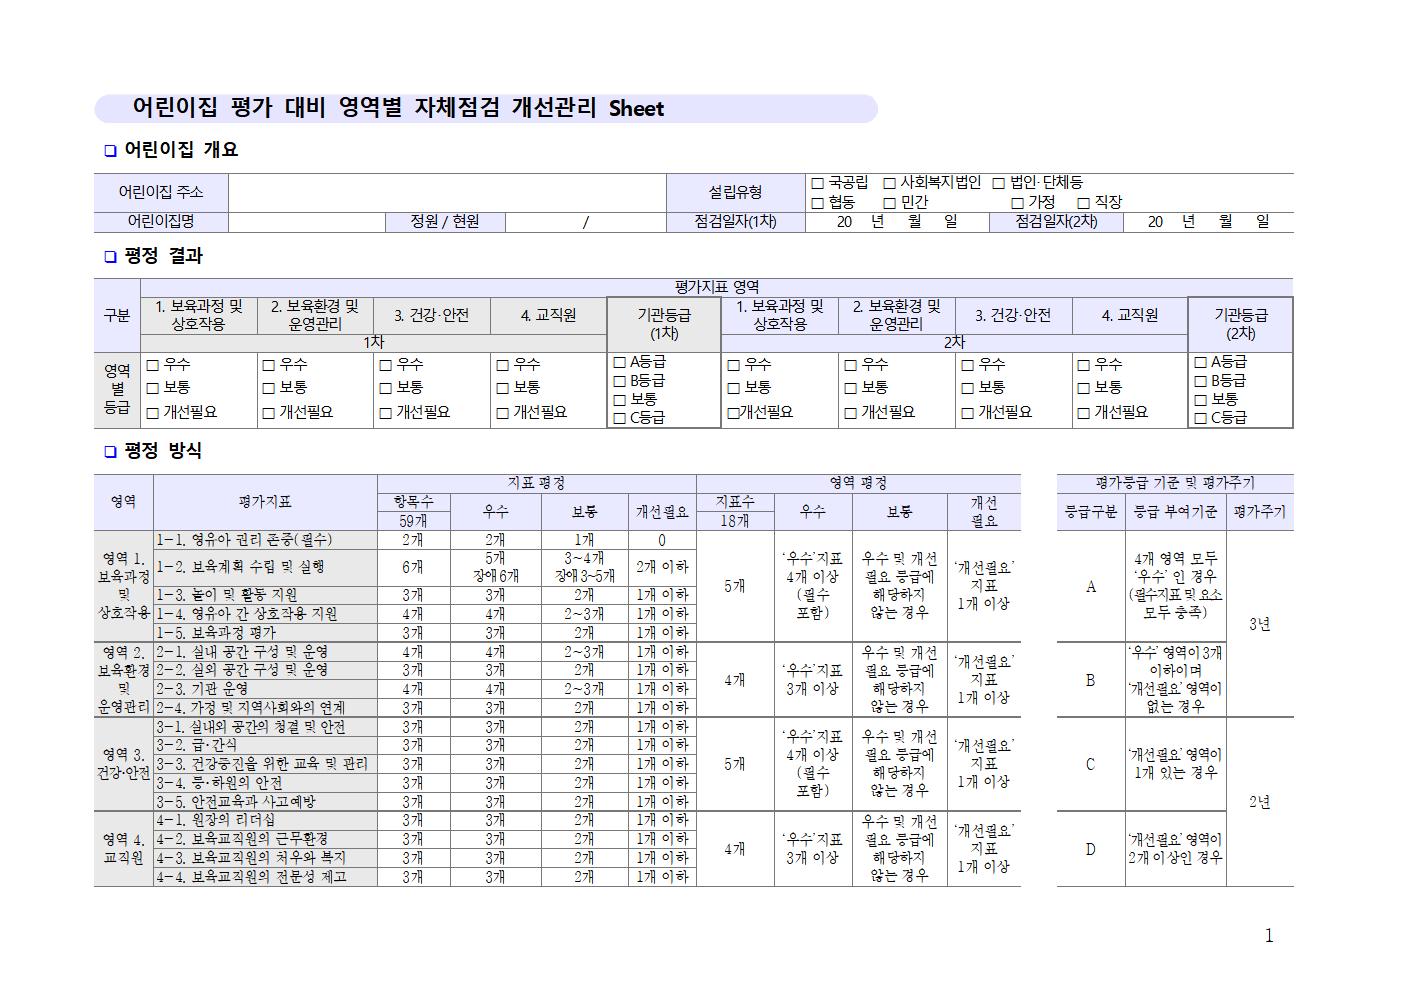Click the 평가등급 기준 및 평가주기 header
This screenshot has width=1403, height=992.
[1175, 483]
